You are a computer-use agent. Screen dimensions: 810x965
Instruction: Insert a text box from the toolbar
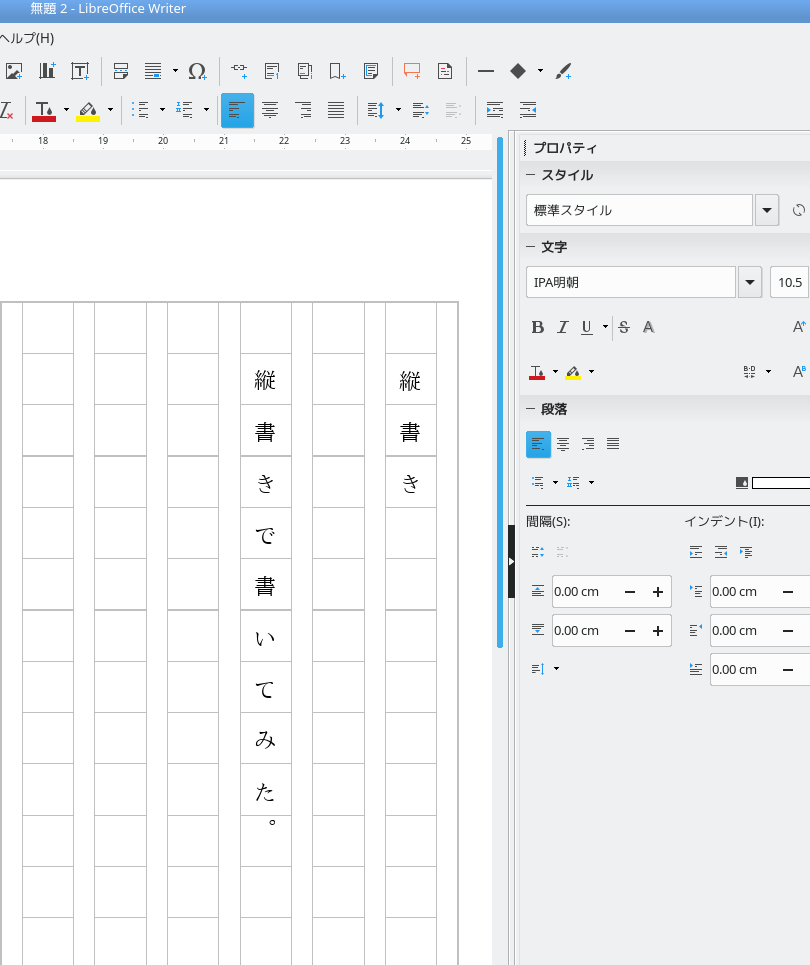(80, 71)
